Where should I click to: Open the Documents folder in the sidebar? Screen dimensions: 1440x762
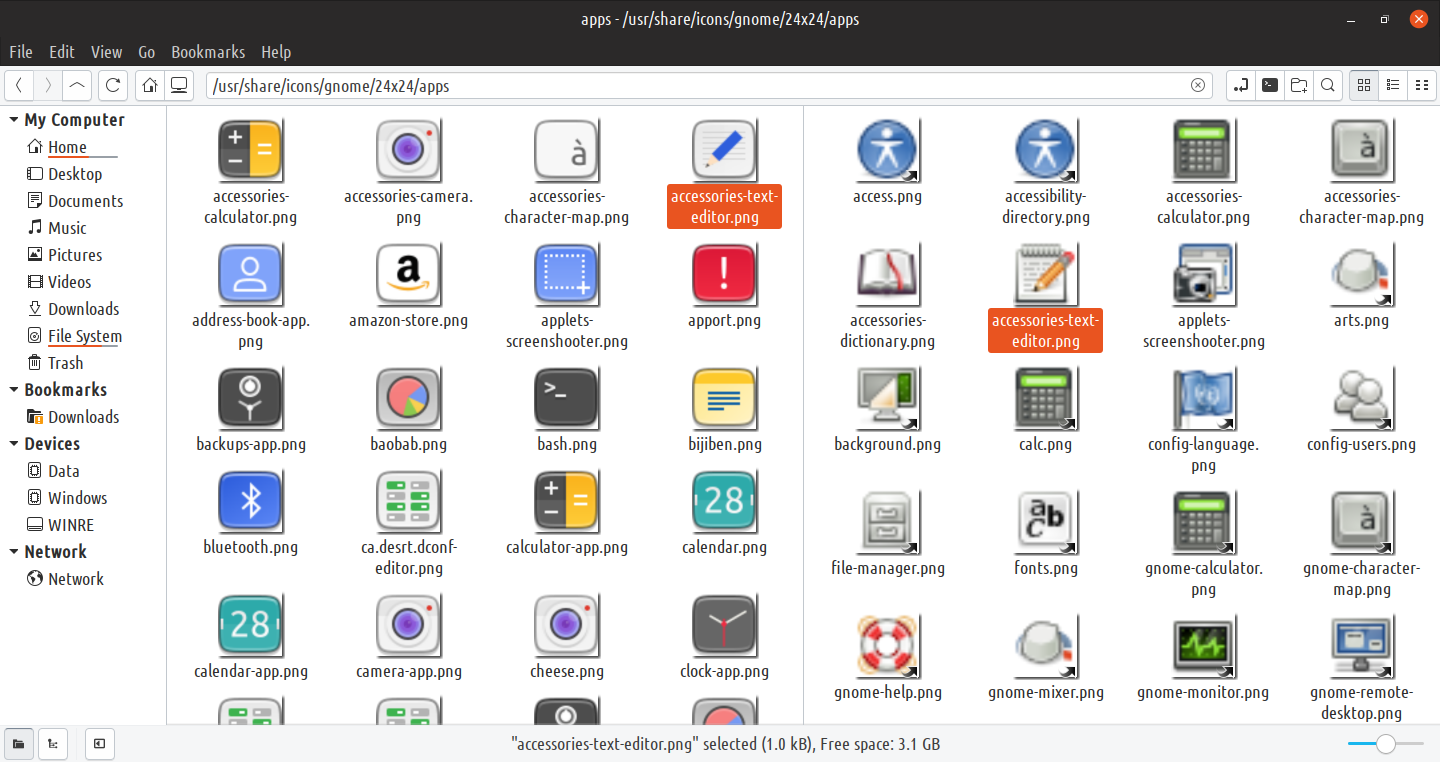86,200
